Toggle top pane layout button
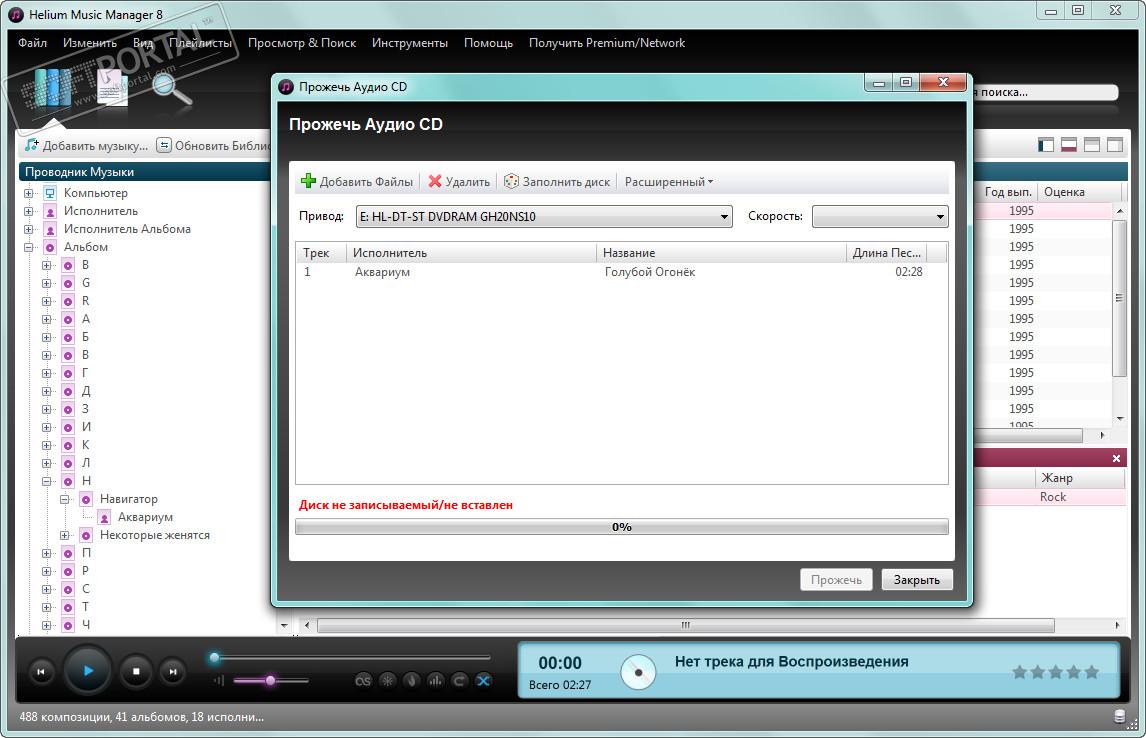Viewport: 1146px width, 738px height. pyautogui.click(x=1092, y=145)
